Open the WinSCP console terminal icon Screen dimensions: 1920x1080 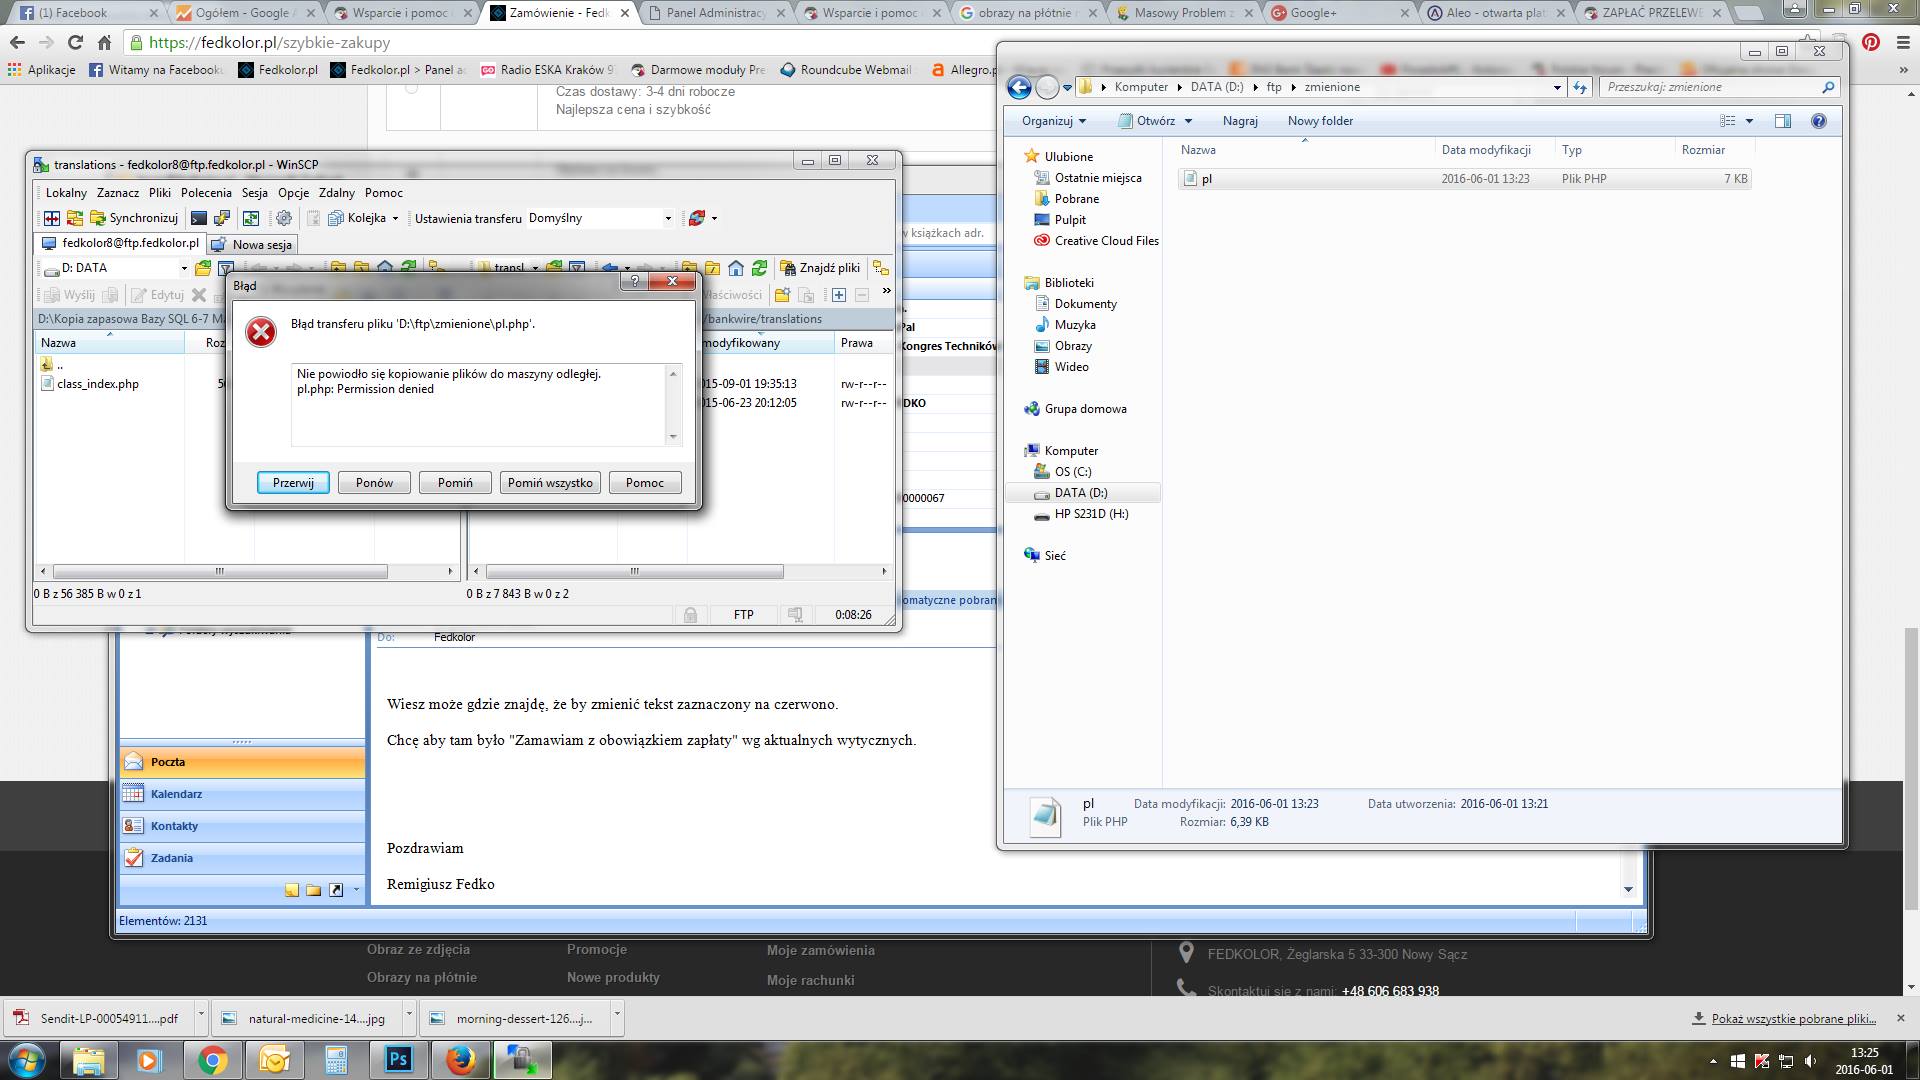point(199,218)
